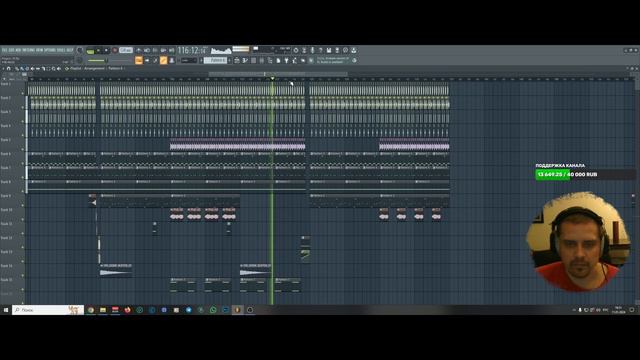Click the Windows taskbar search box

[x=48, y=310]
